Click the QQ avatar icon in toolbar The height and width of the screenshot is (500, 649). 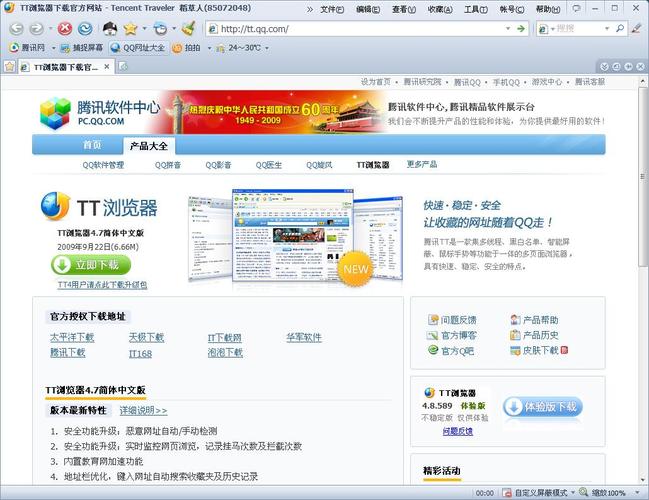[x=110, y=29]
